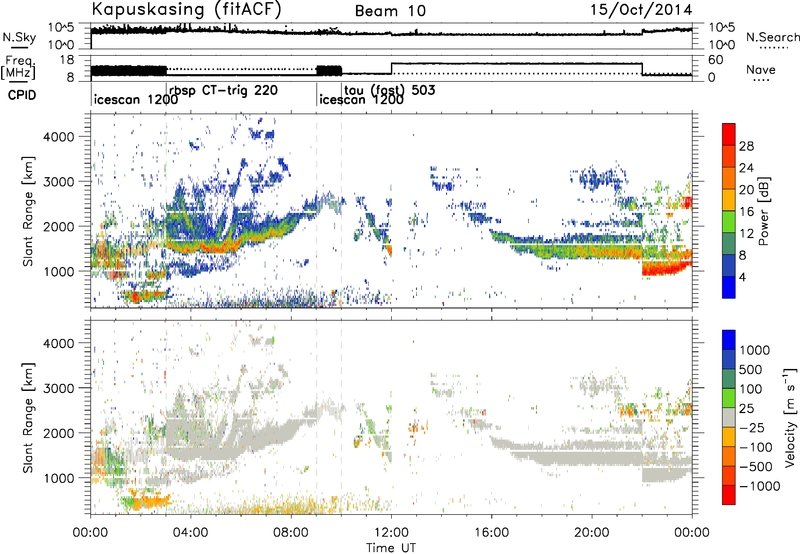800x554 pixels.
Task: Click 'Slant Range [km]' label of power panel
Action: [x=28, y=211]
